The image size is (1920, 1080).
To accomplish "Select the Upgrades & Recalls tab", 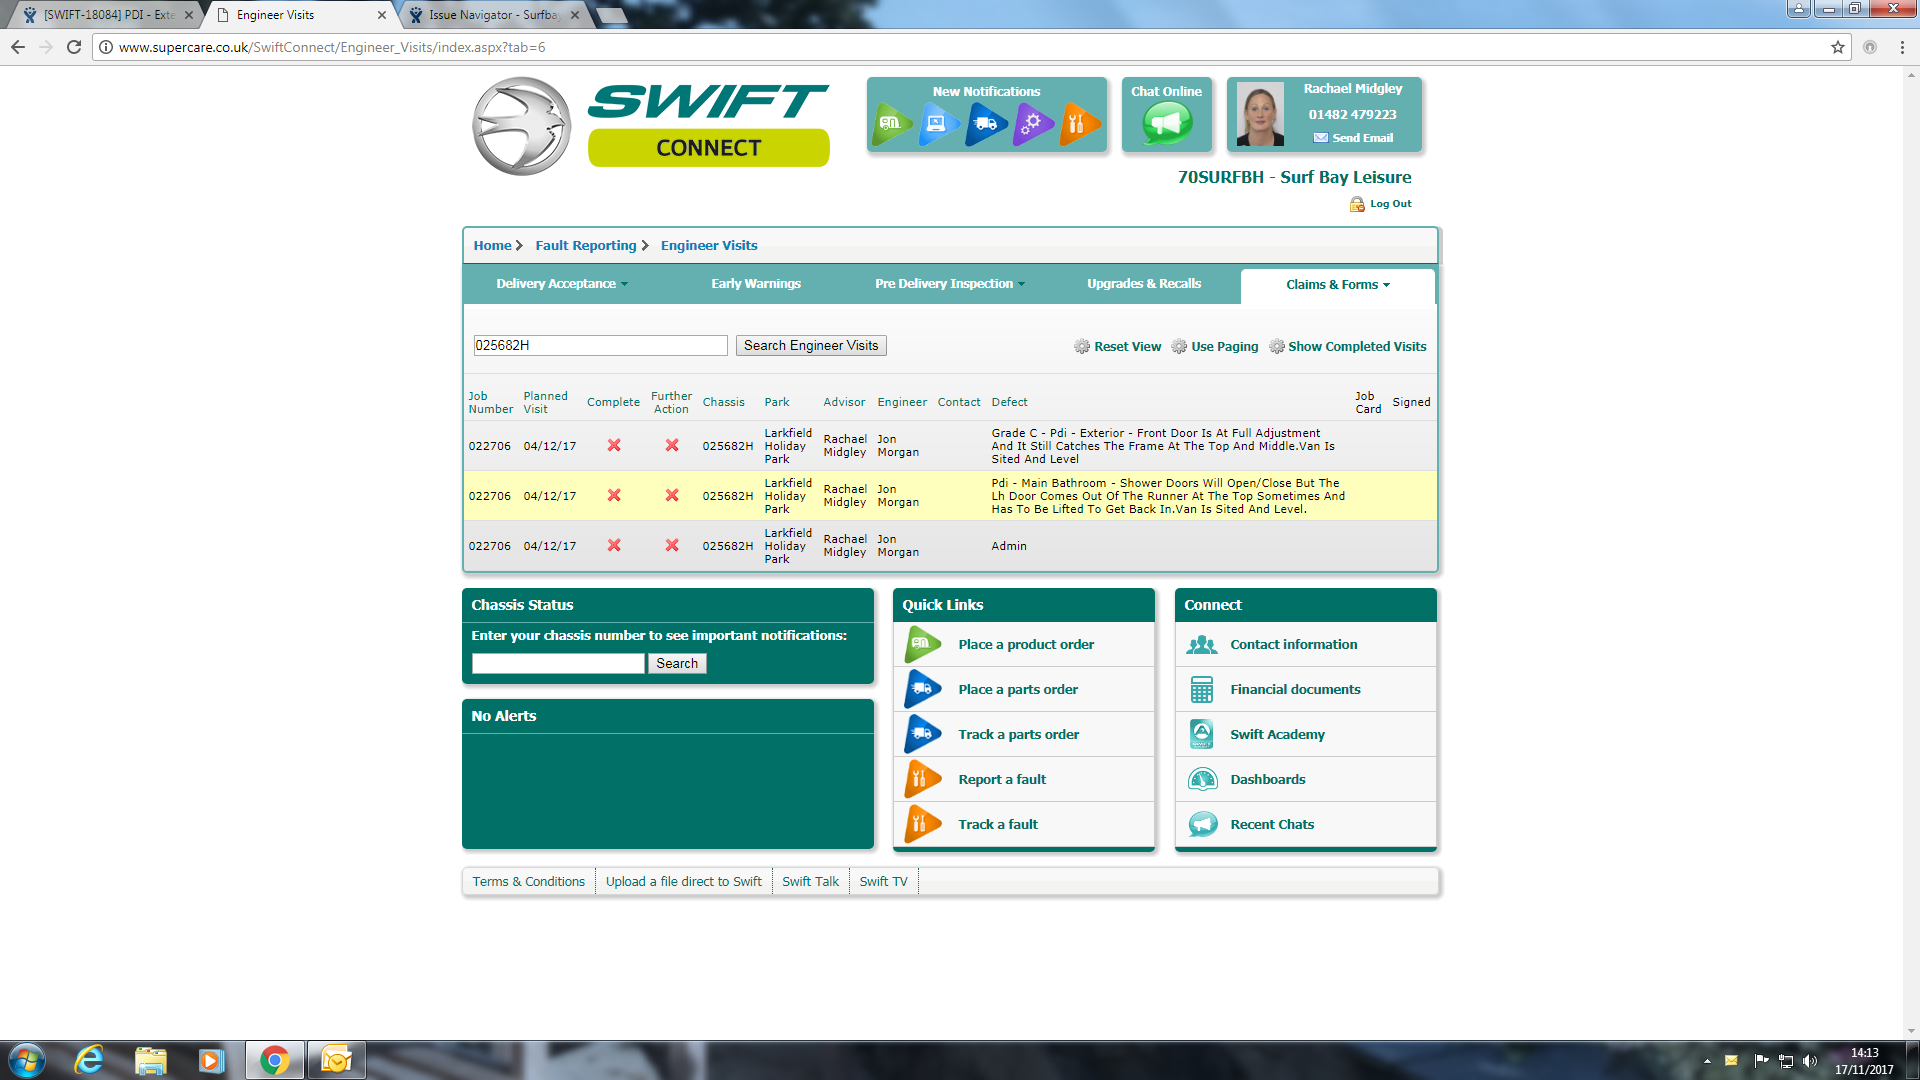I will click(1144, 284).
